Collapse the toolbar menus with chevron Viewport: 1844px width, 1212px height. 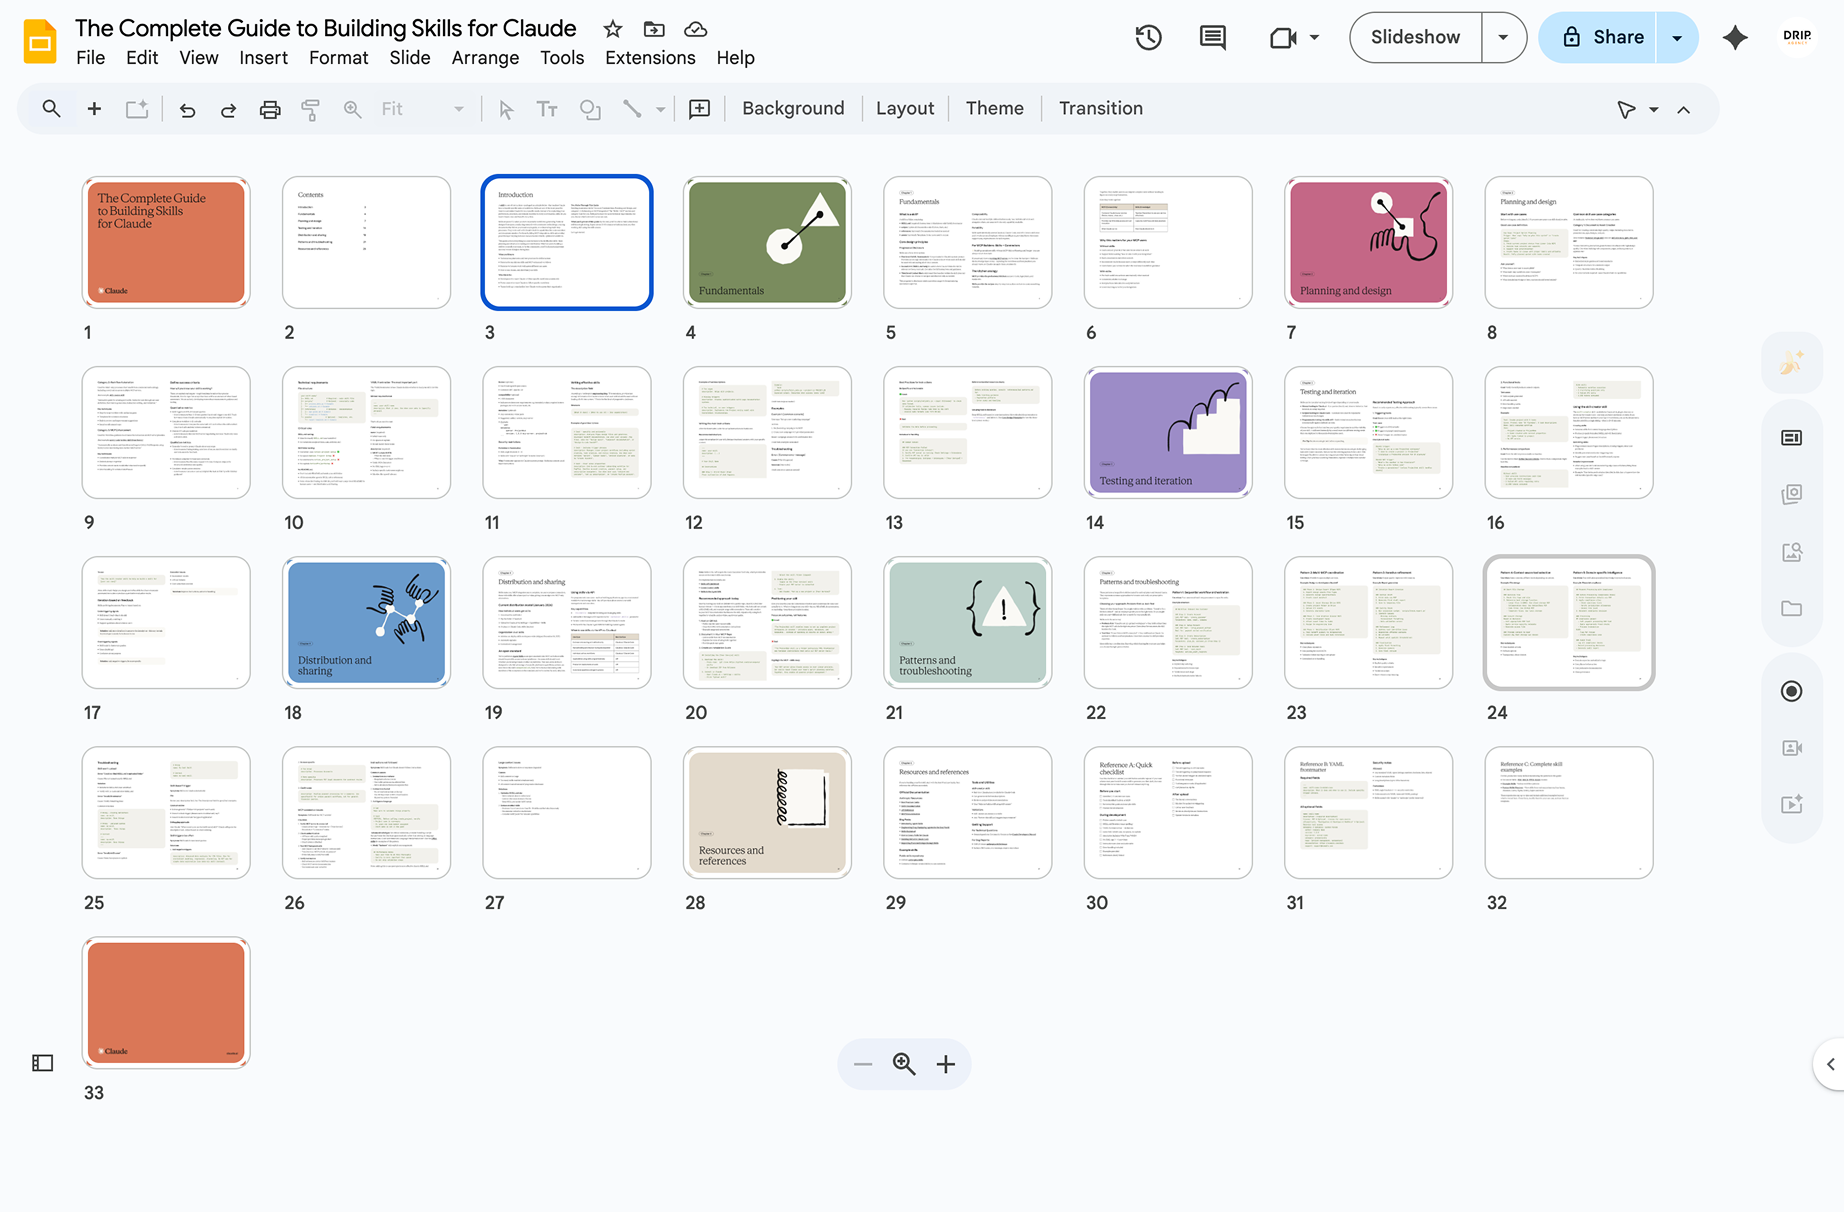[1684, 110]
